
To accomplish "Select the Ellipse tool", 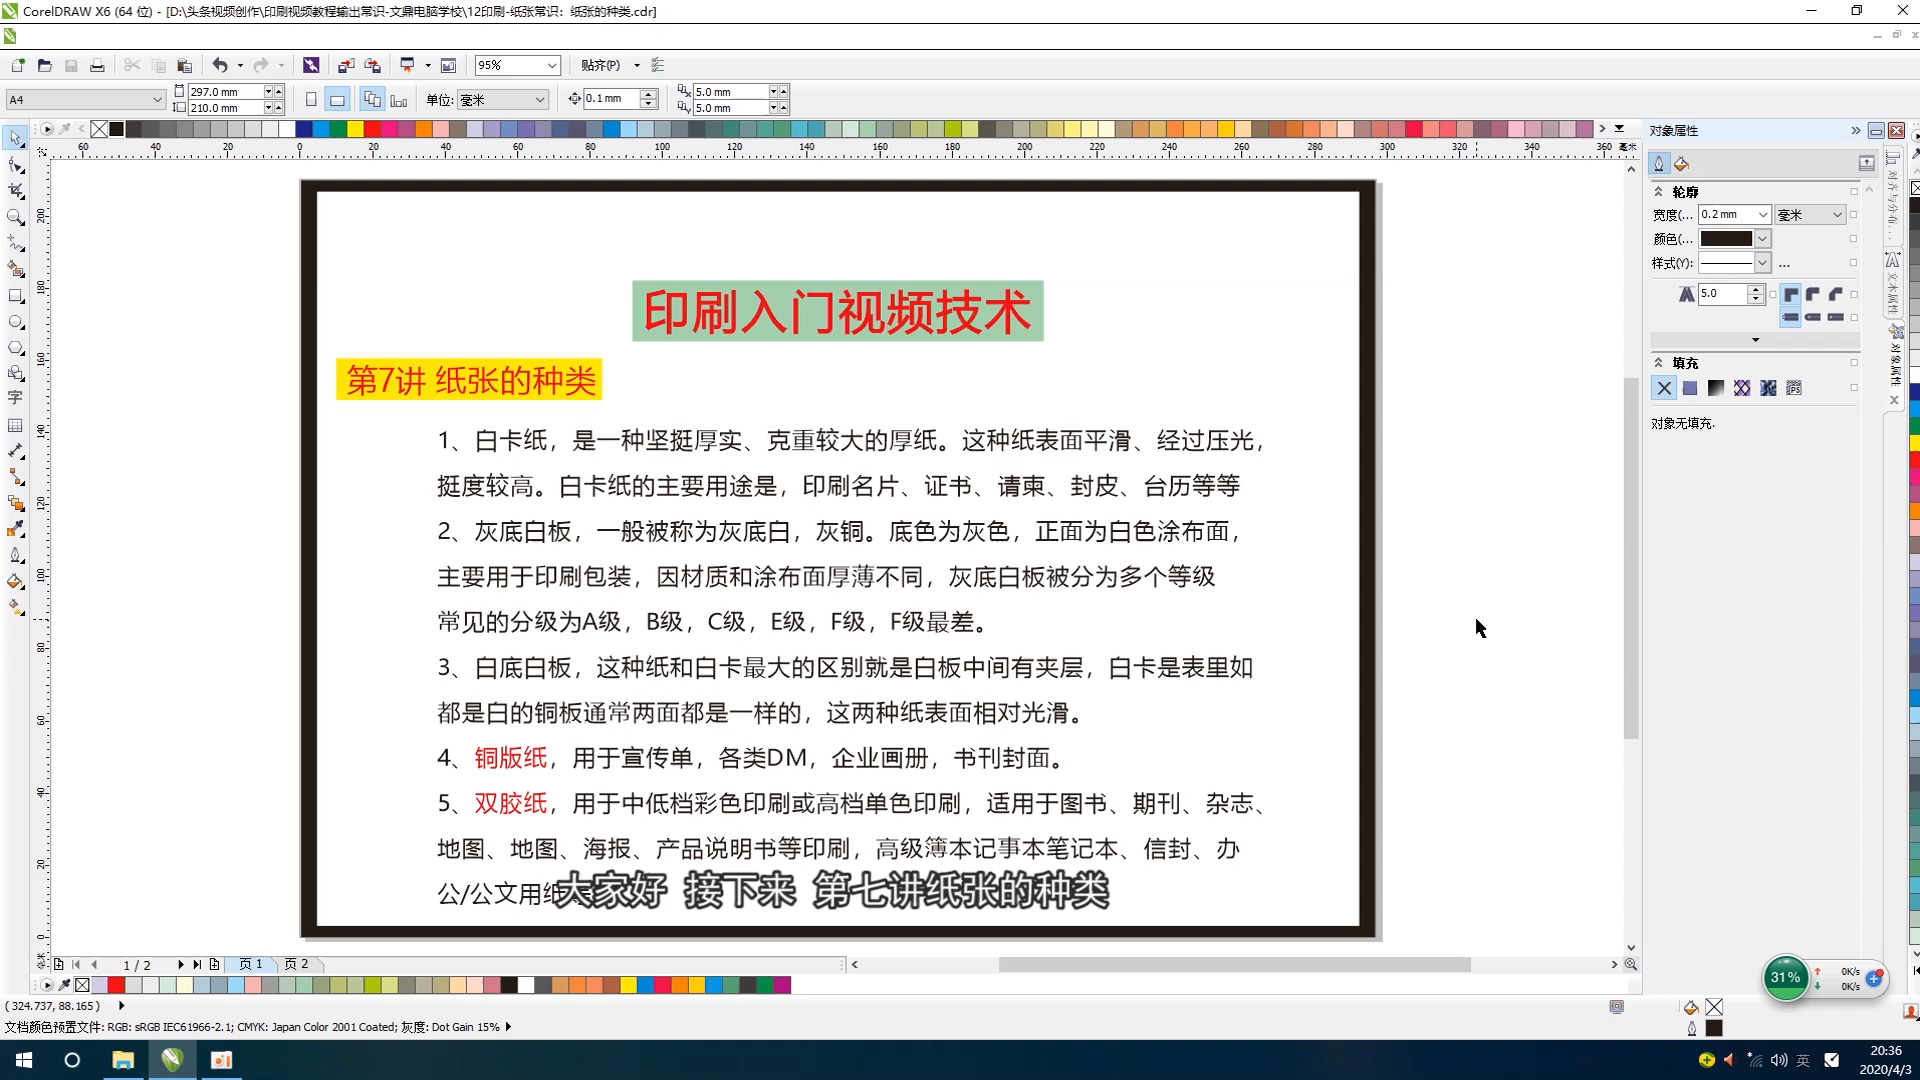I will (x=15, y=322).
